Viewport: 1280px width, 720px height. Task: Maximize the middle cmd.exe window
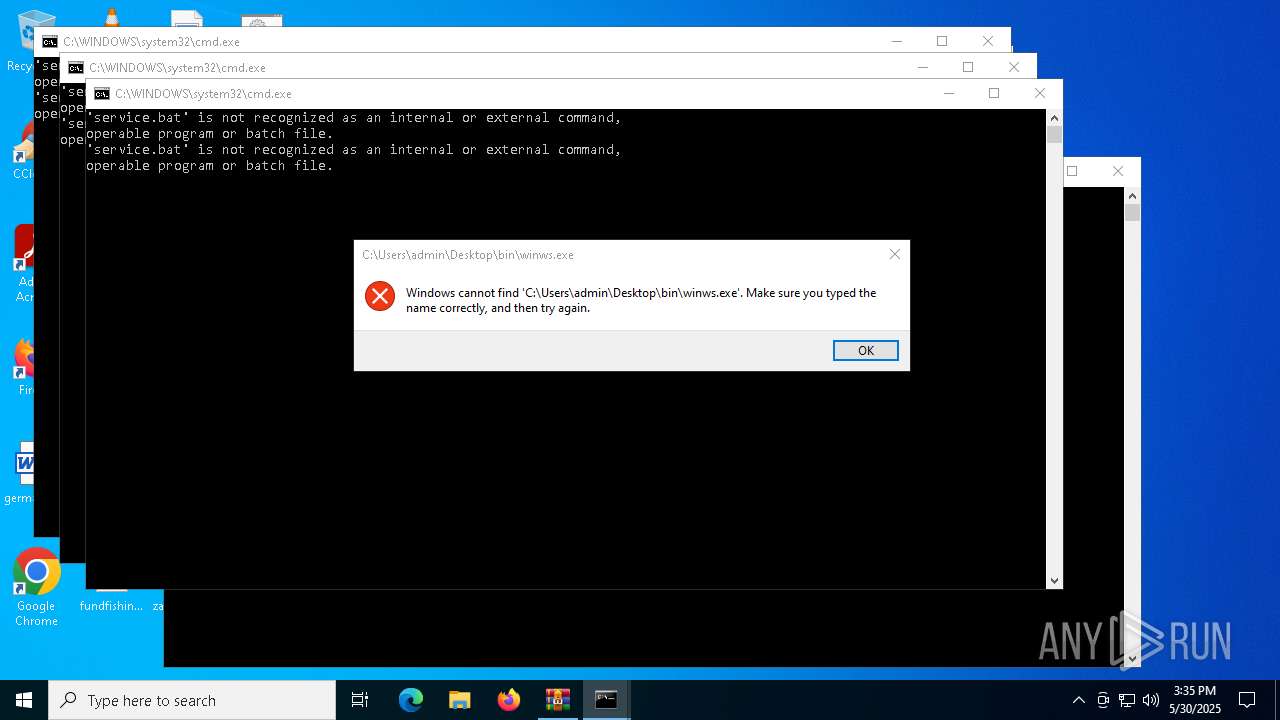tap(968, 67)
